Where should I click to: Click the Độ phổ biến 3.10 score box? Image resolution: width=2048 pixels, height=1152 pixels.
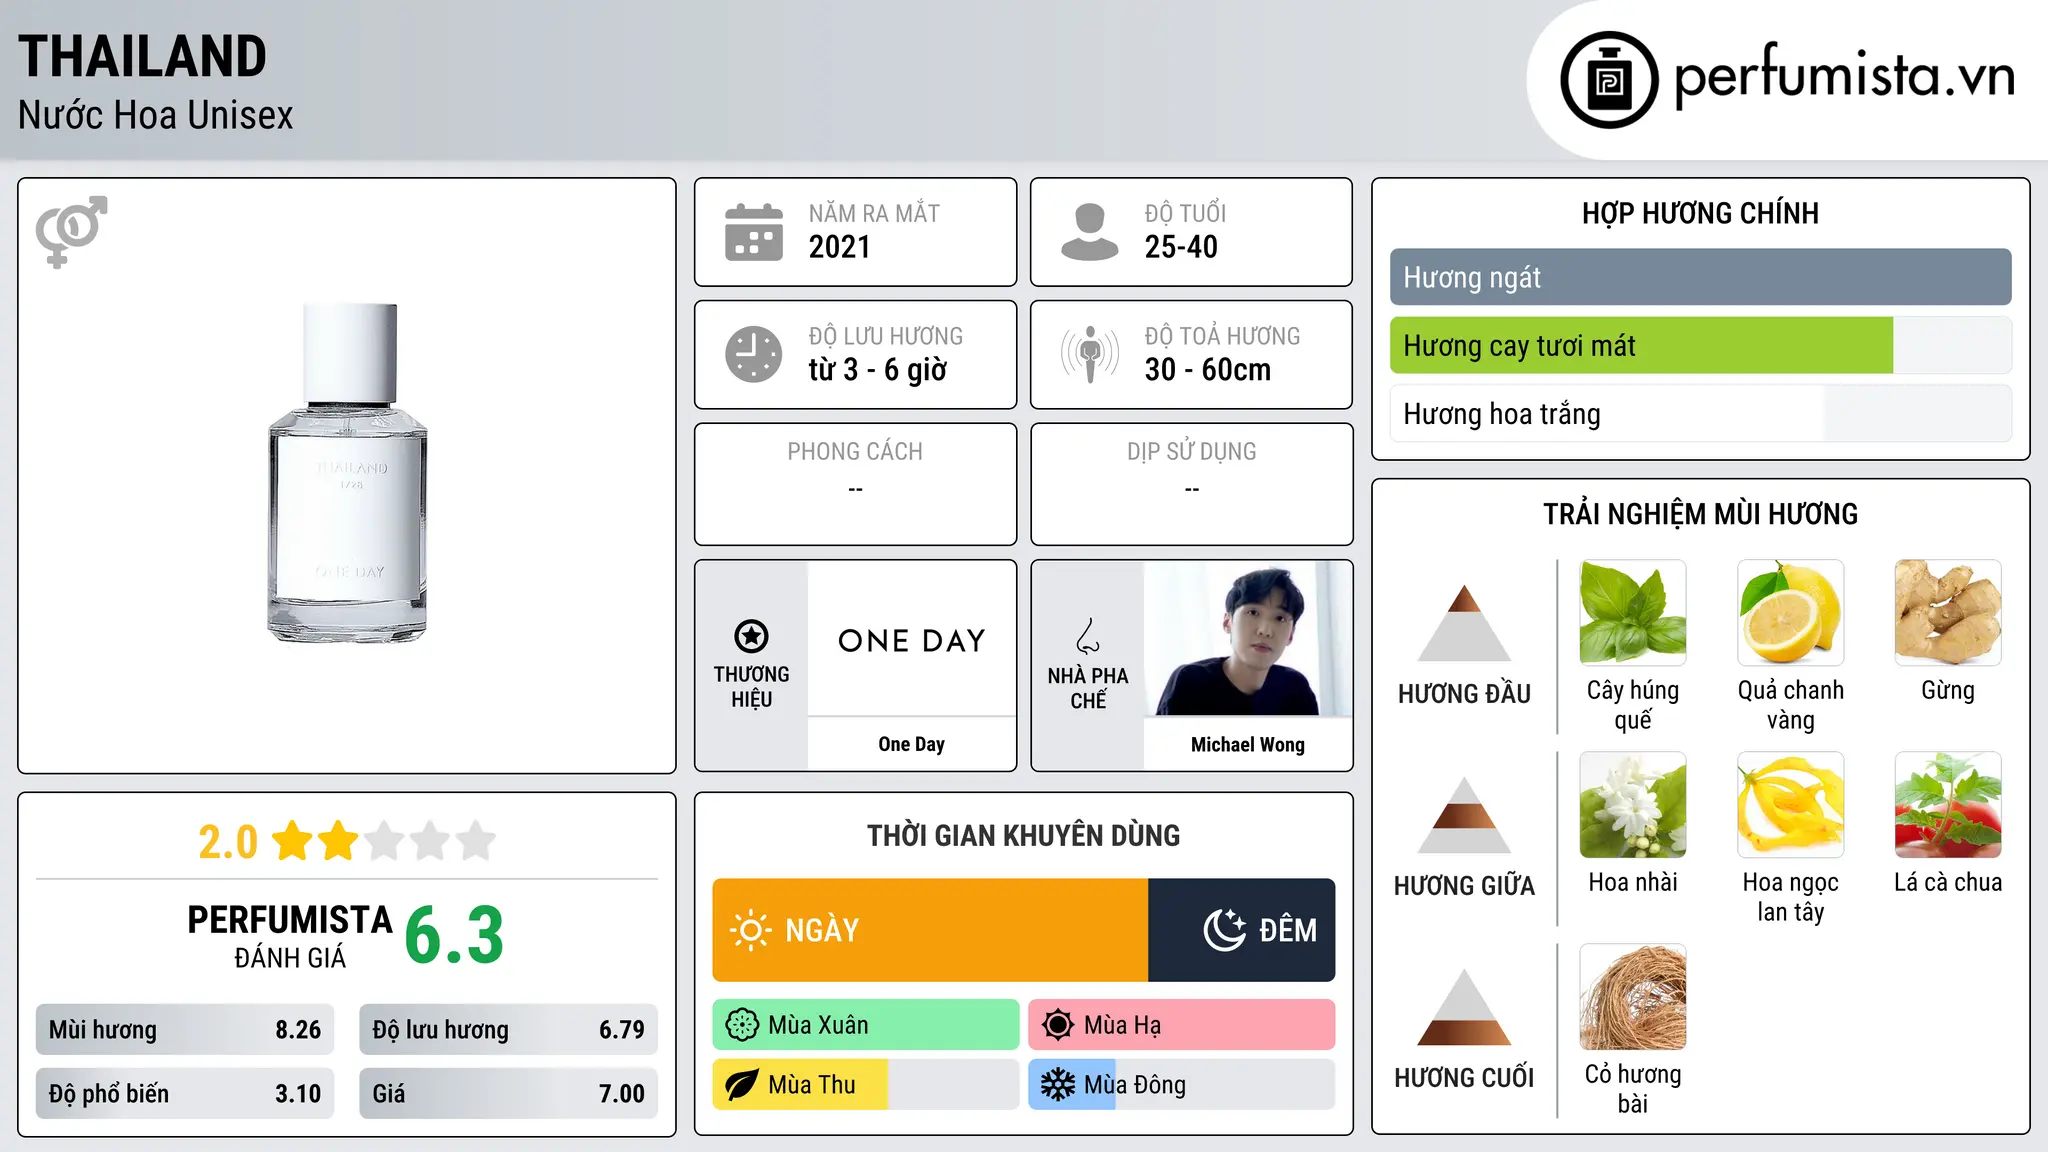(185, 1093)
